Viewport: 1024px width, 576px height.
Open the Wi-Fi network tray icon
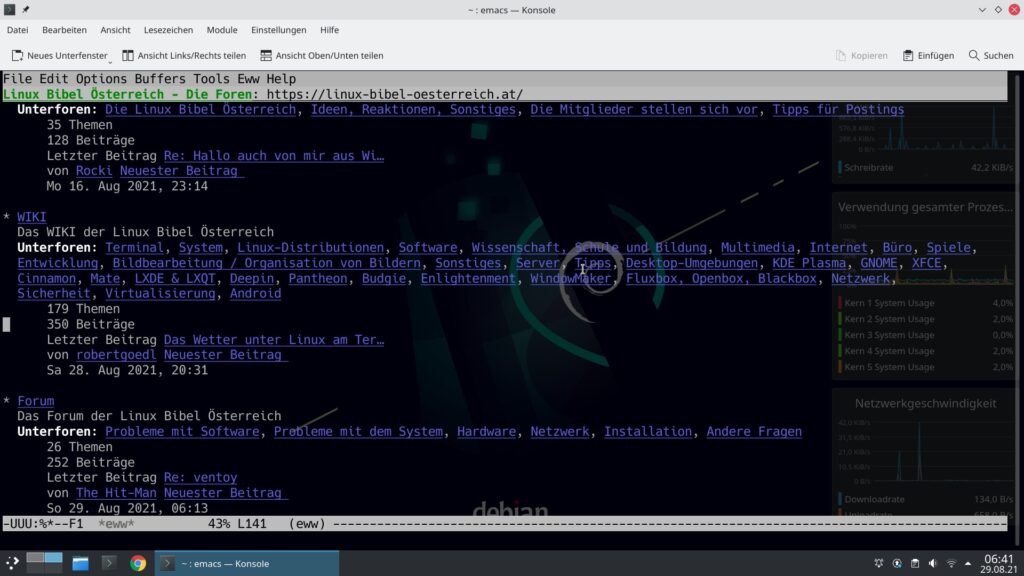[951, 563]
